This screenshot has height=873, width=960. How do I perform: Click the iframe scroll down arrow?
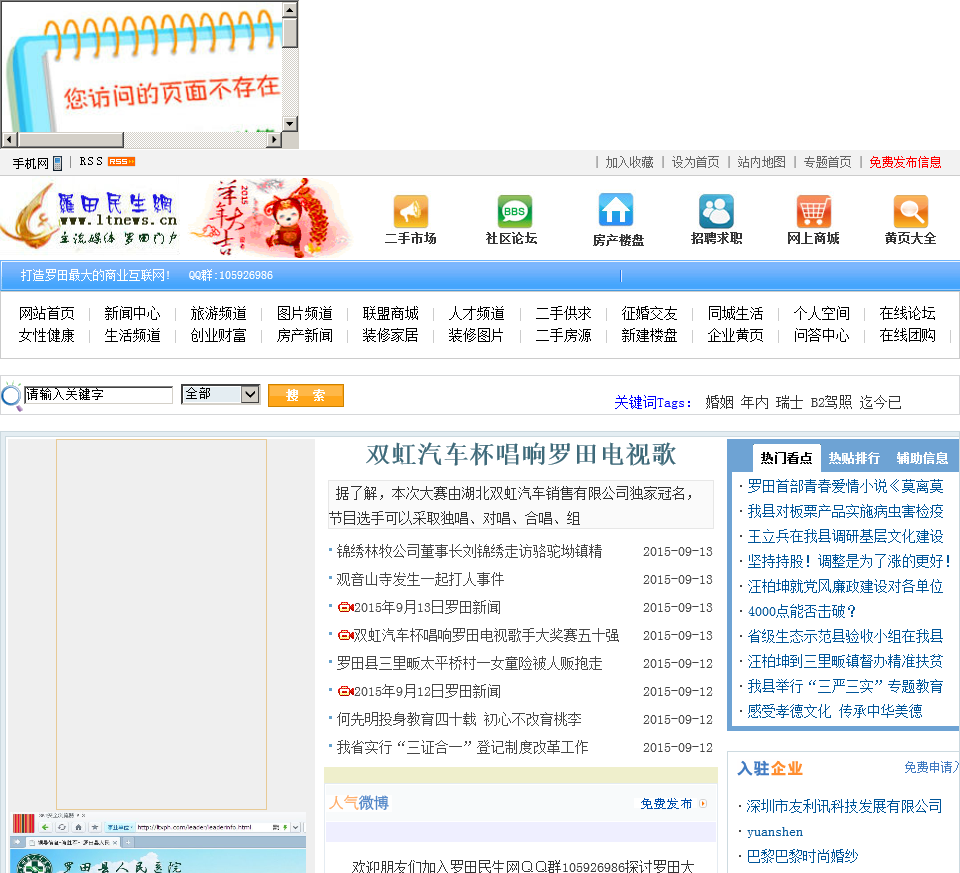[290, 124]
